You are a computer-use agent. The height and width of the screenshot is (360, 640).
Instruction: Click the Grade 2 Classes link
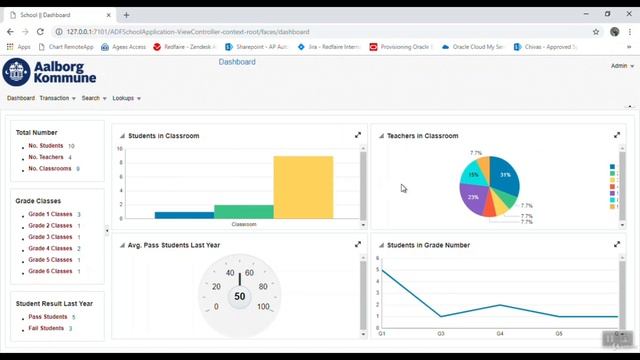[x=50, y=226]
